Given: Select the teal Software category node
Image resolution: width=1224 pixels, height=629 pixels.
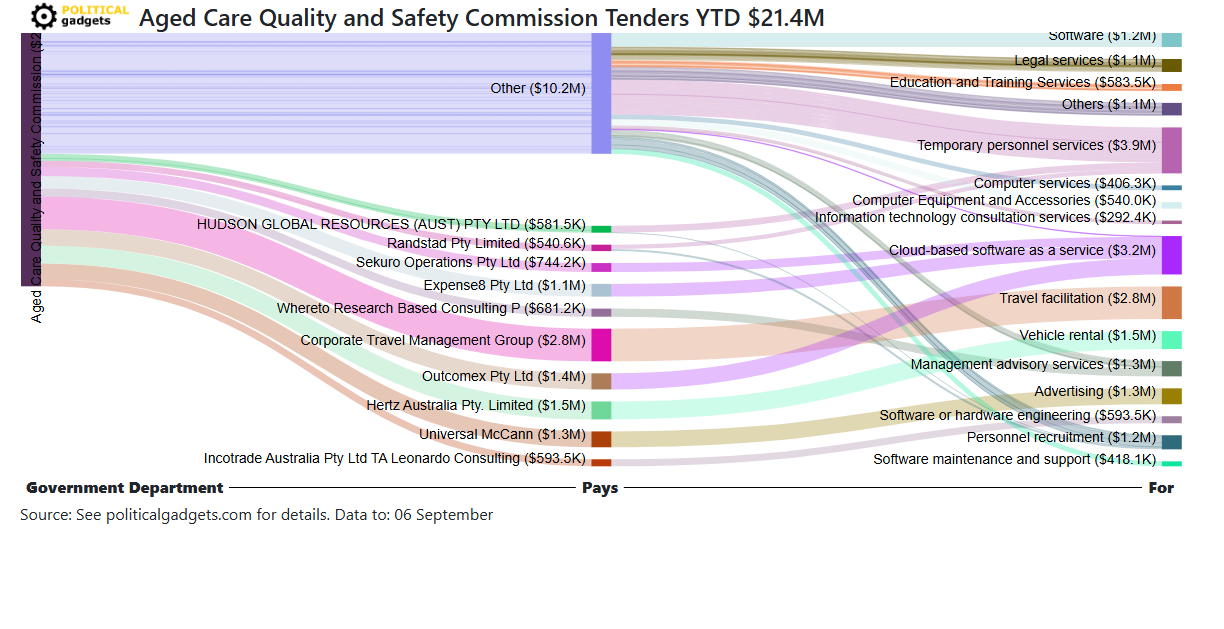Looking at the screenshot, I should (x=1171, y=39).
